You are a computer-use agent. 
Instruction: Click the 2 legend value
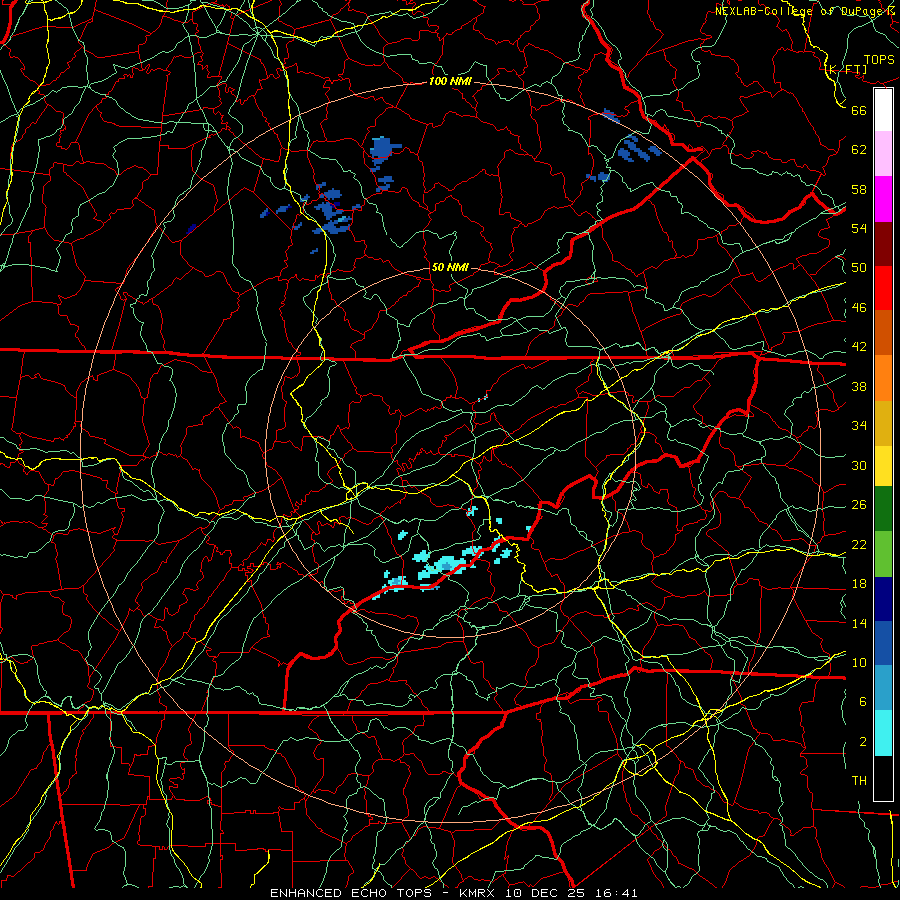coord(863,742)
